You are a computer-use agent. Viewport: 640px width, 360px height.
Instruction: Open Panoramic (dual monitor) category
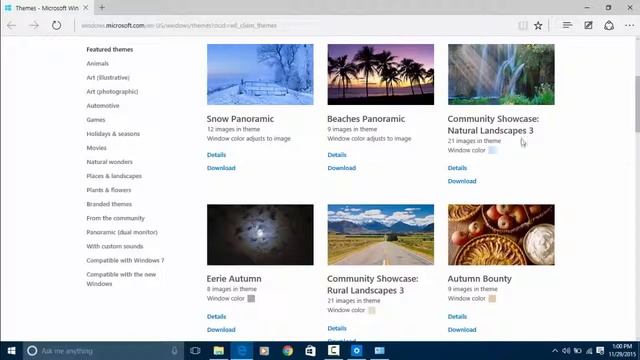click(x=122, y=232)
